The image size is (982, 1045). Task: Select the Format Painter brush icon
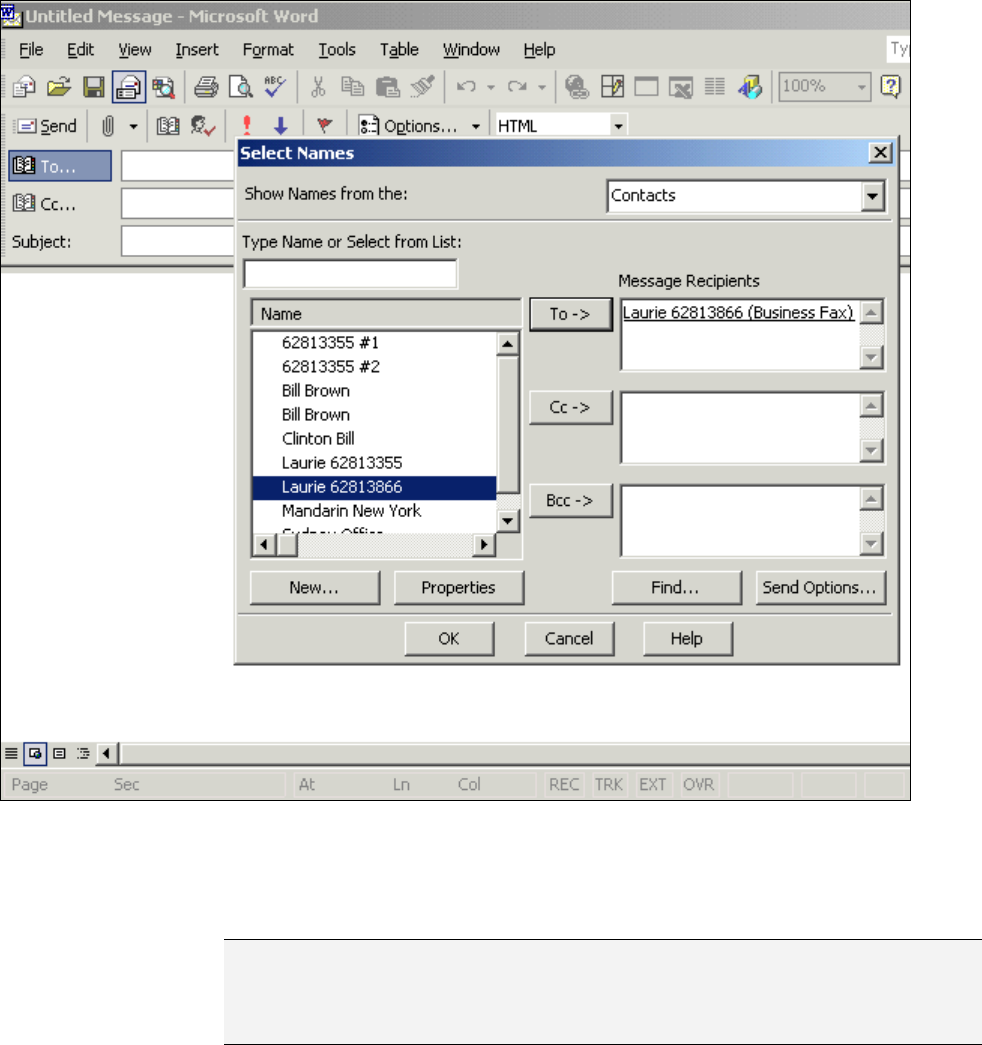pyautogui.click(x=423, y=87)
